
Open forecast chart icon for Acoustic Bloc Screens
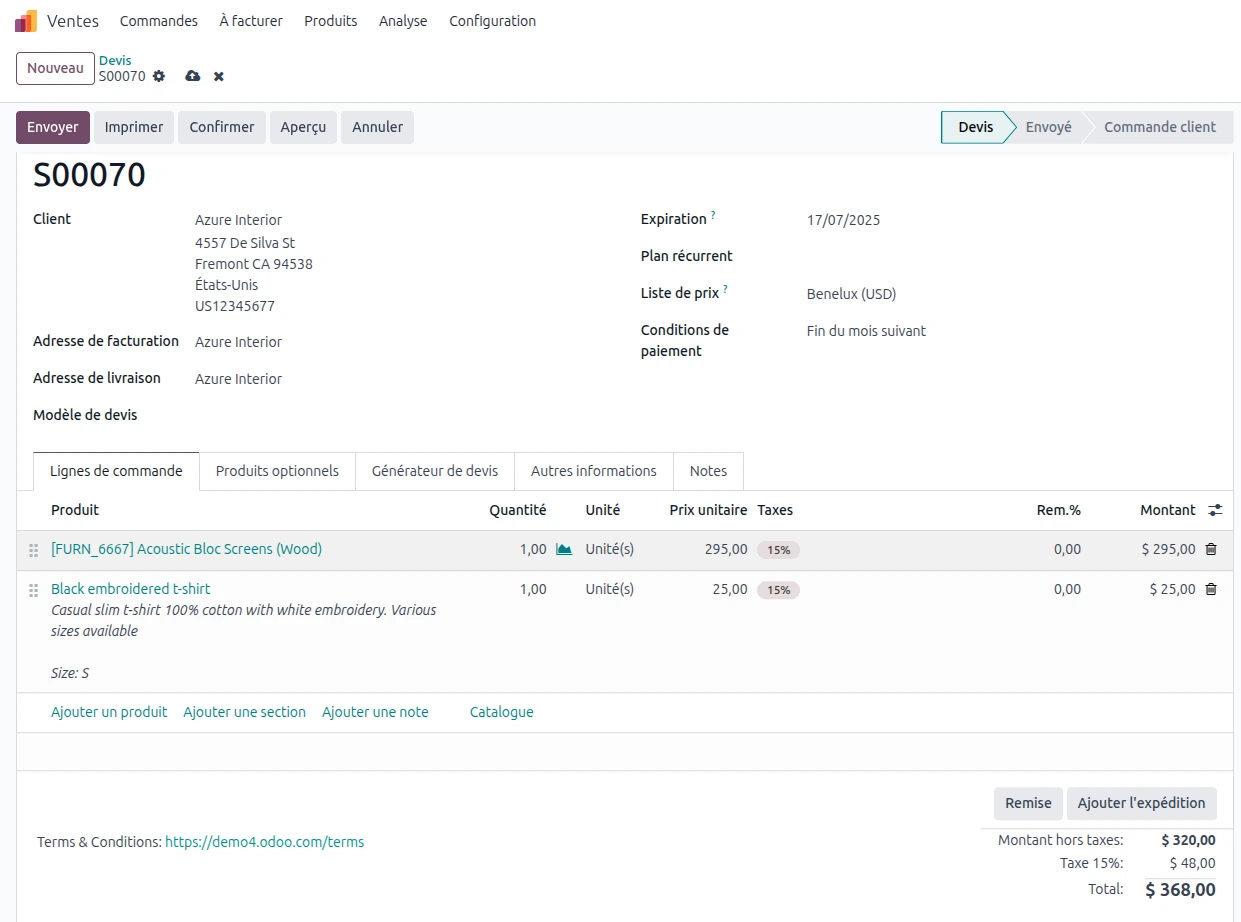tap(564, 549)
